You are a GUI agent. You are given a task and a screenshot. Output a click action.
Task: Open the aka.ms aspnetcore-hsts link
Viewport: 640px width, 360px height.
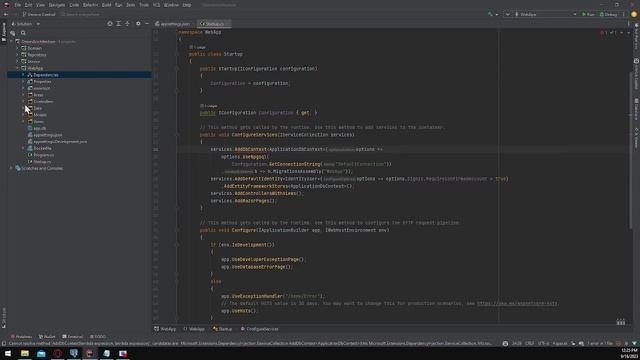tap(517, 303)
